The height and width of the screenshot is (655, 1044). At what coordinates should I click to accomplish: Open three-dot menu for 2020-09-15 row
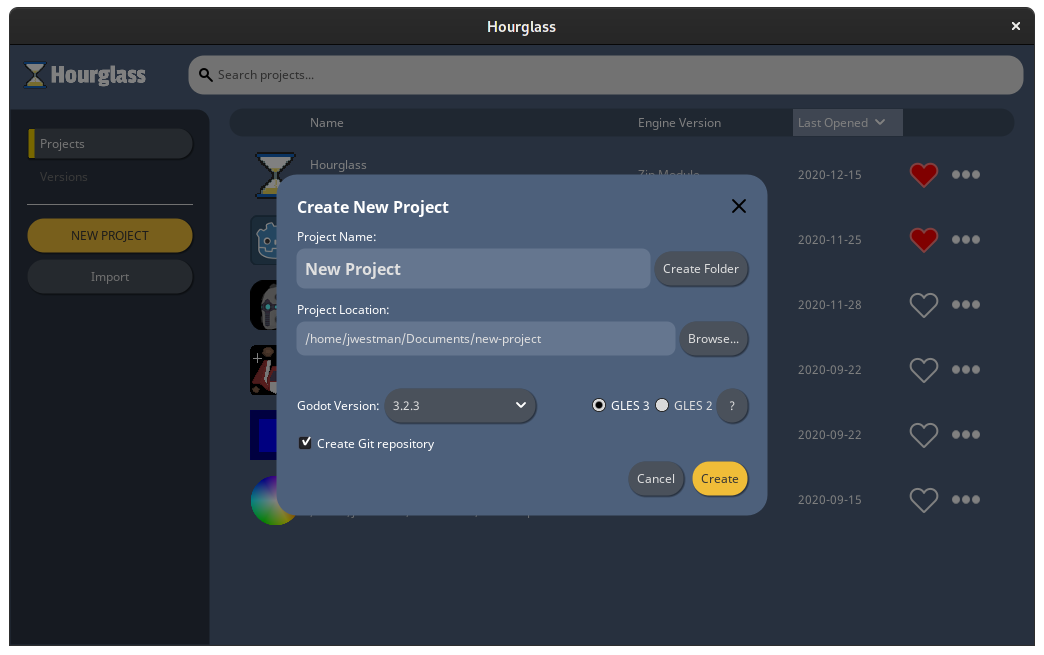coord(965,500)
